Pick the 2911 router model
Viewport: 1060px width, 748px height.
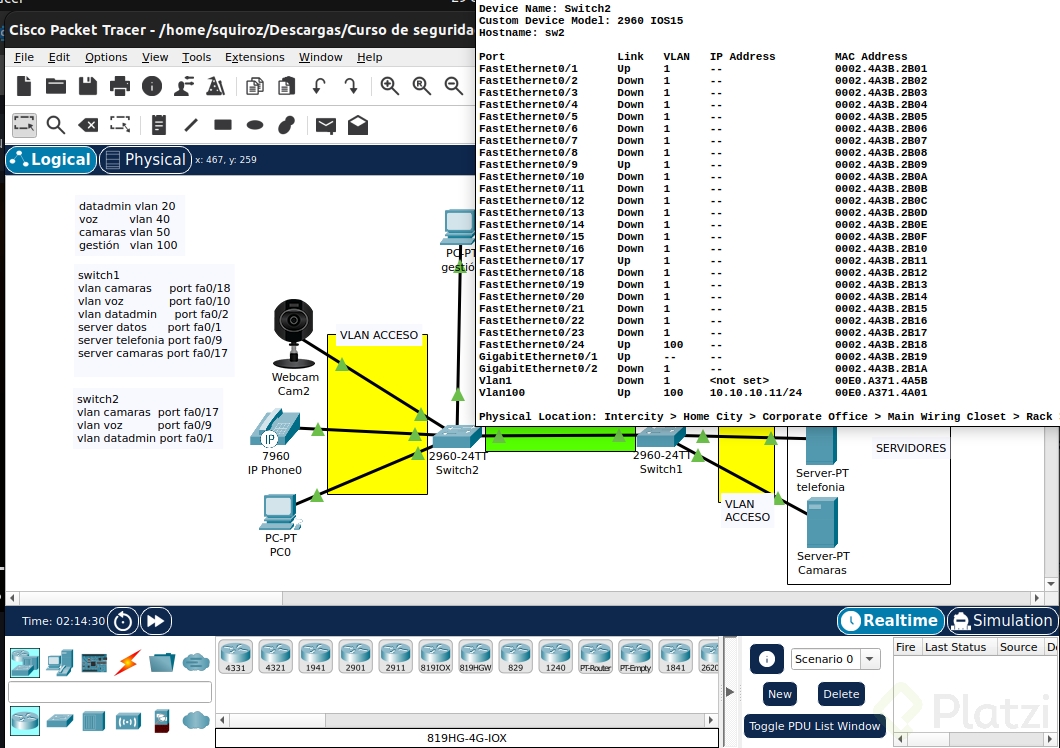click(395, 657)
